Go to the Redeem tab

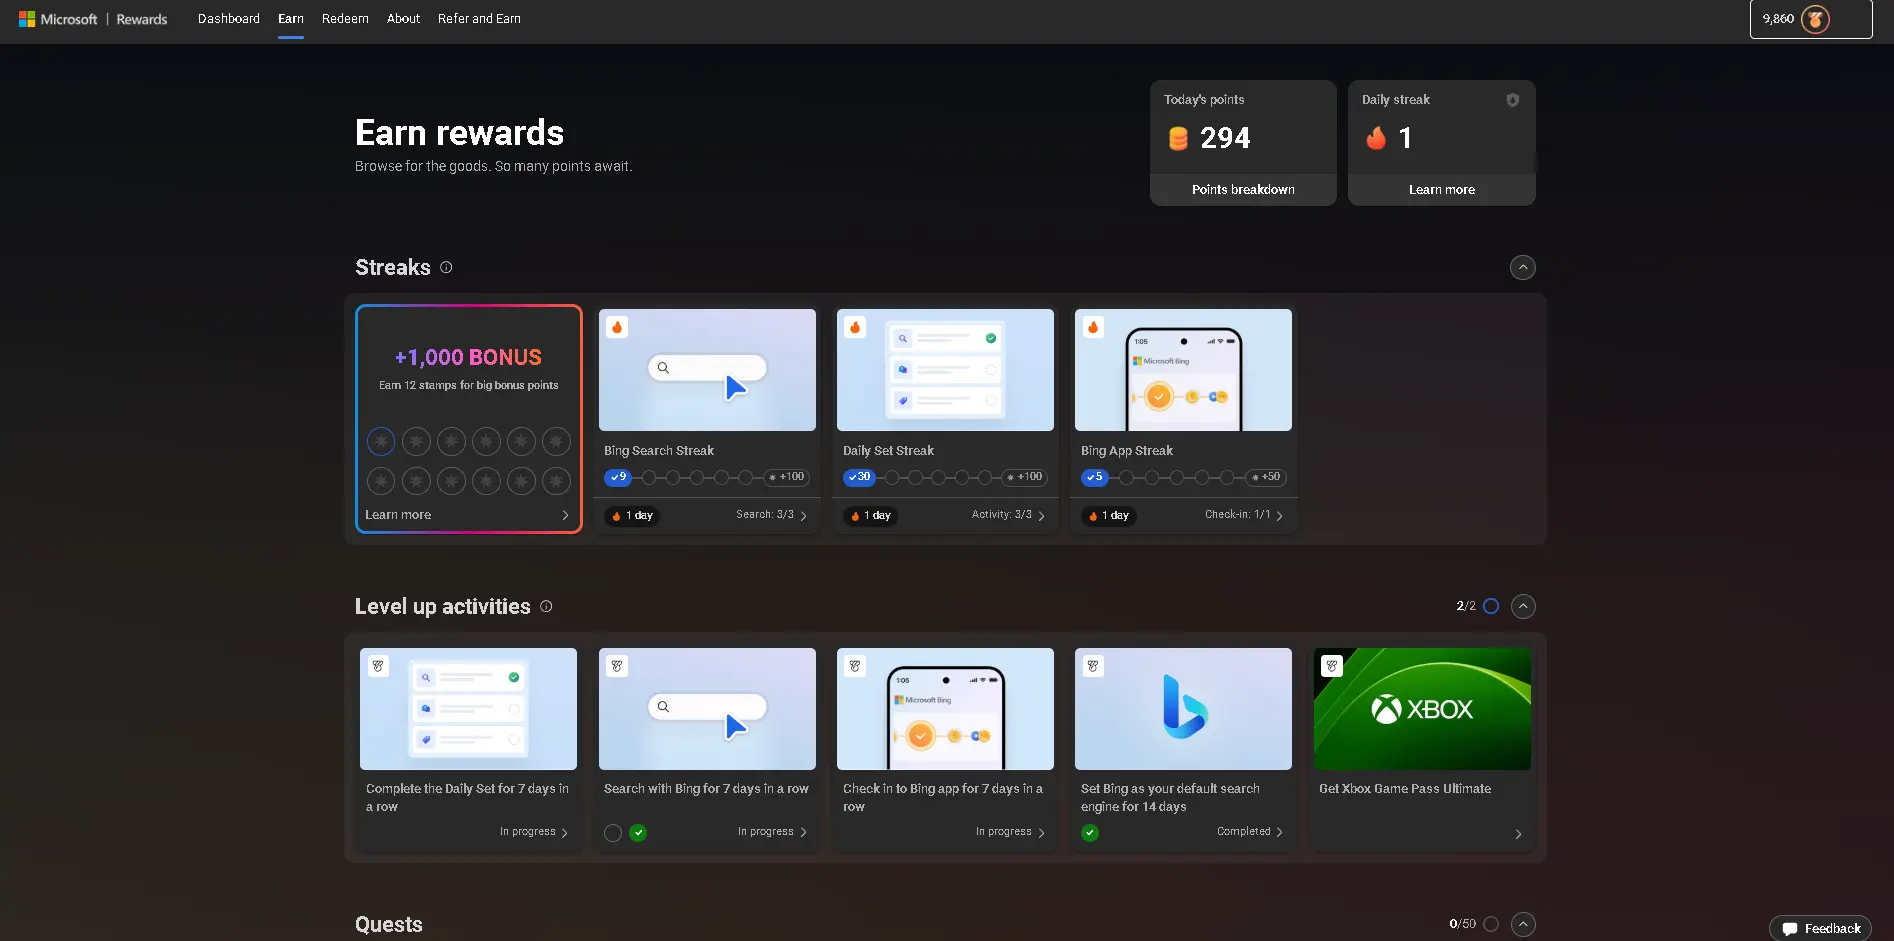[x=345, y=19]
